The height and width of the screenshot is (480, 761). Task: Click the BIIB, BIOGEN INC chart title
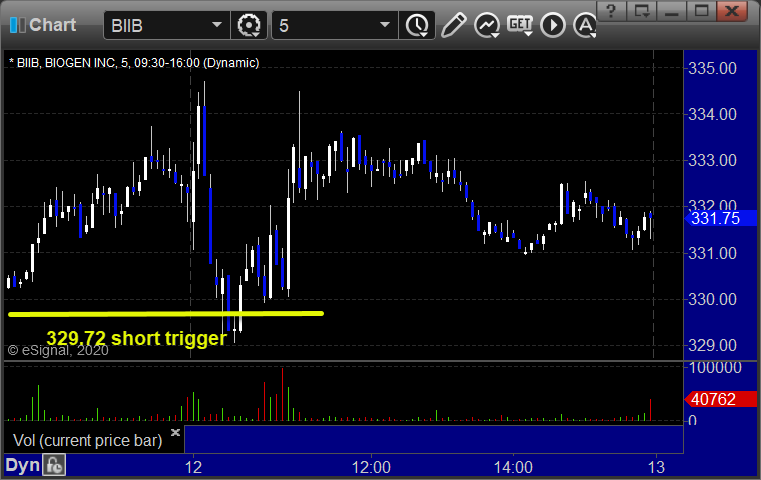pos(134,63)
